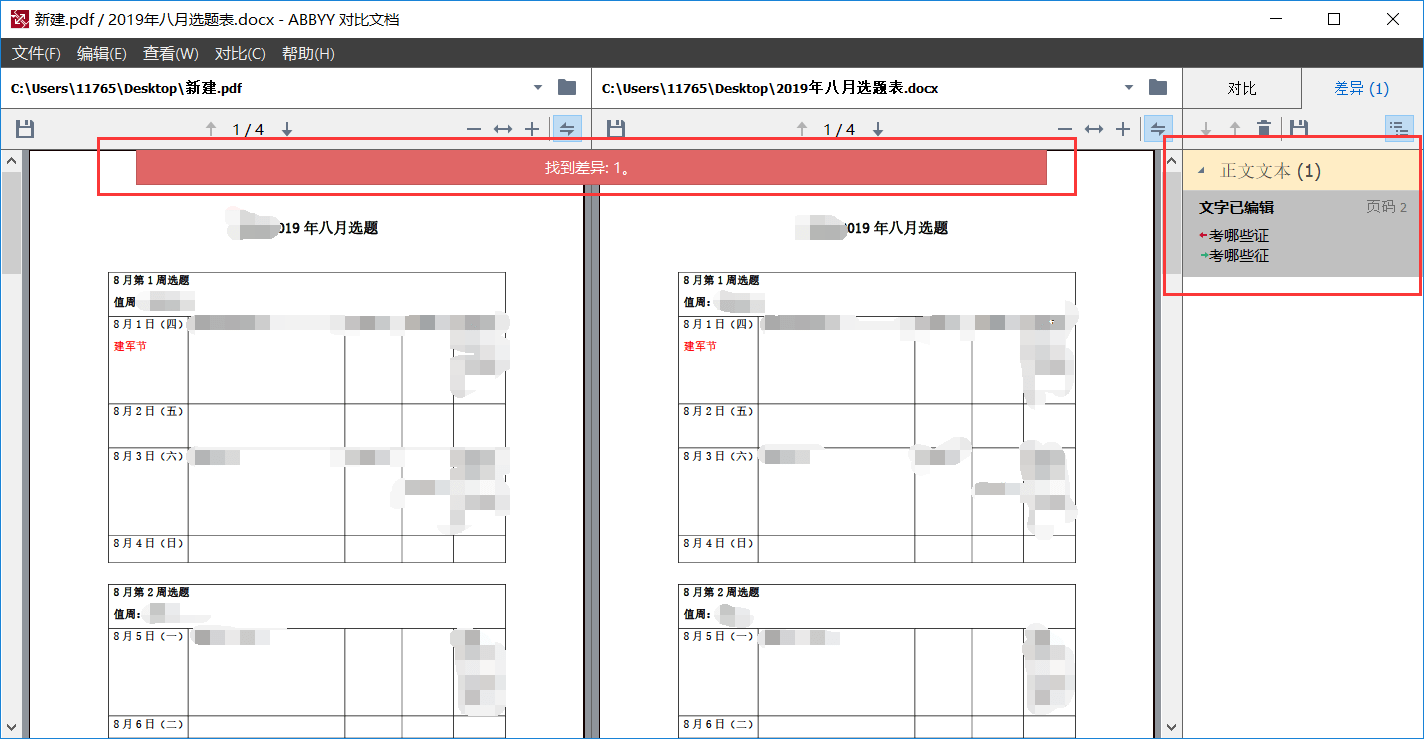Toggle synchronized scrolling in right pane
This screenshot has height=739, width=1424.
pos(1158,129)
